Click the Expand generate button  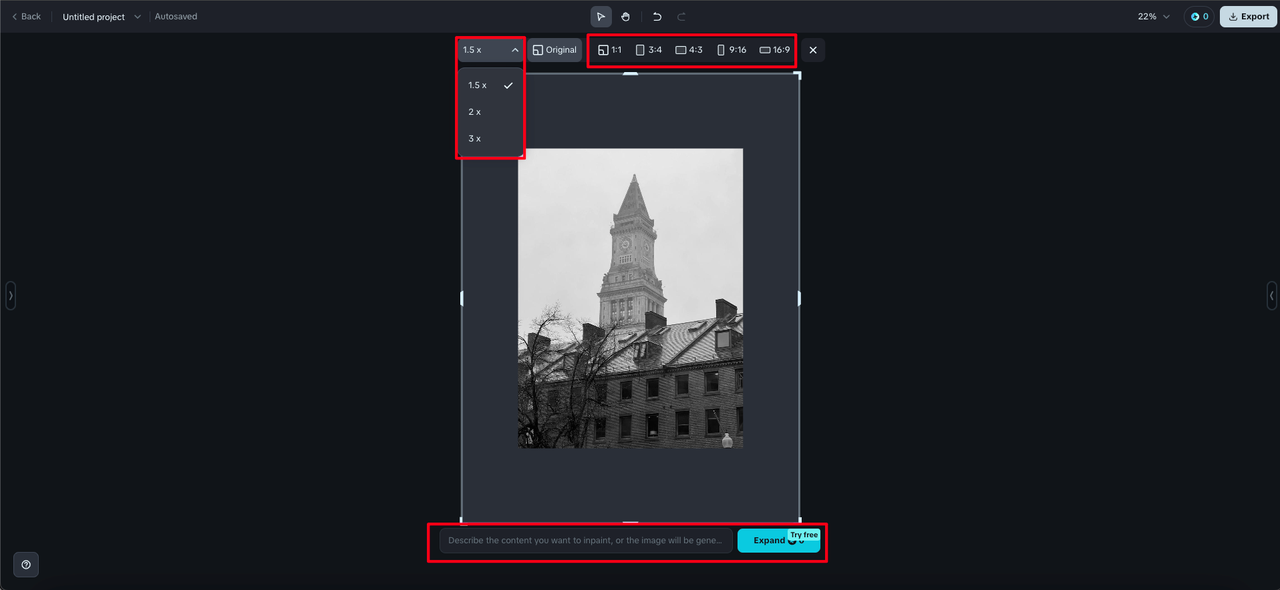(x=779, y=540)
